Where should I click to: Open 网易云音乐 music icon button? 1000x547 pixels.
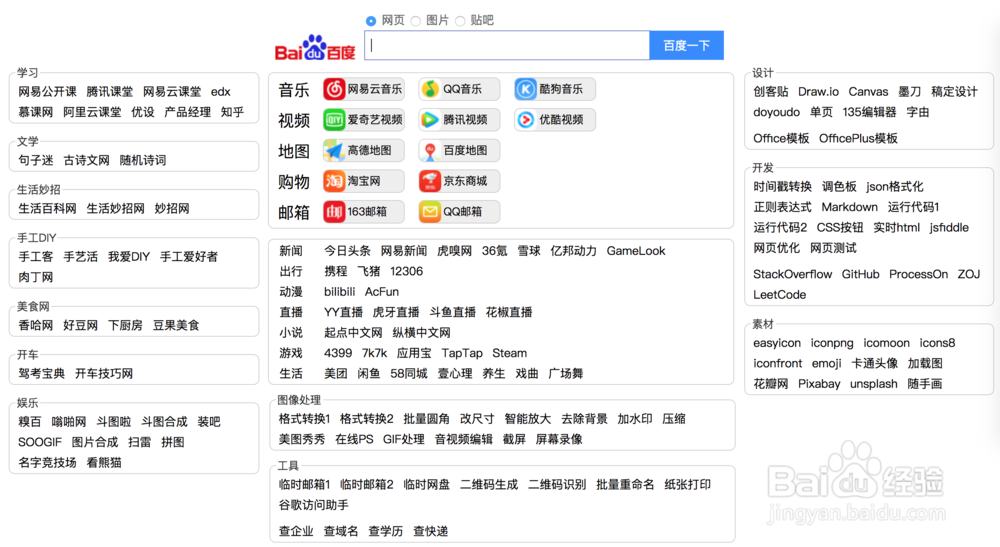click(x=364, y=89)
